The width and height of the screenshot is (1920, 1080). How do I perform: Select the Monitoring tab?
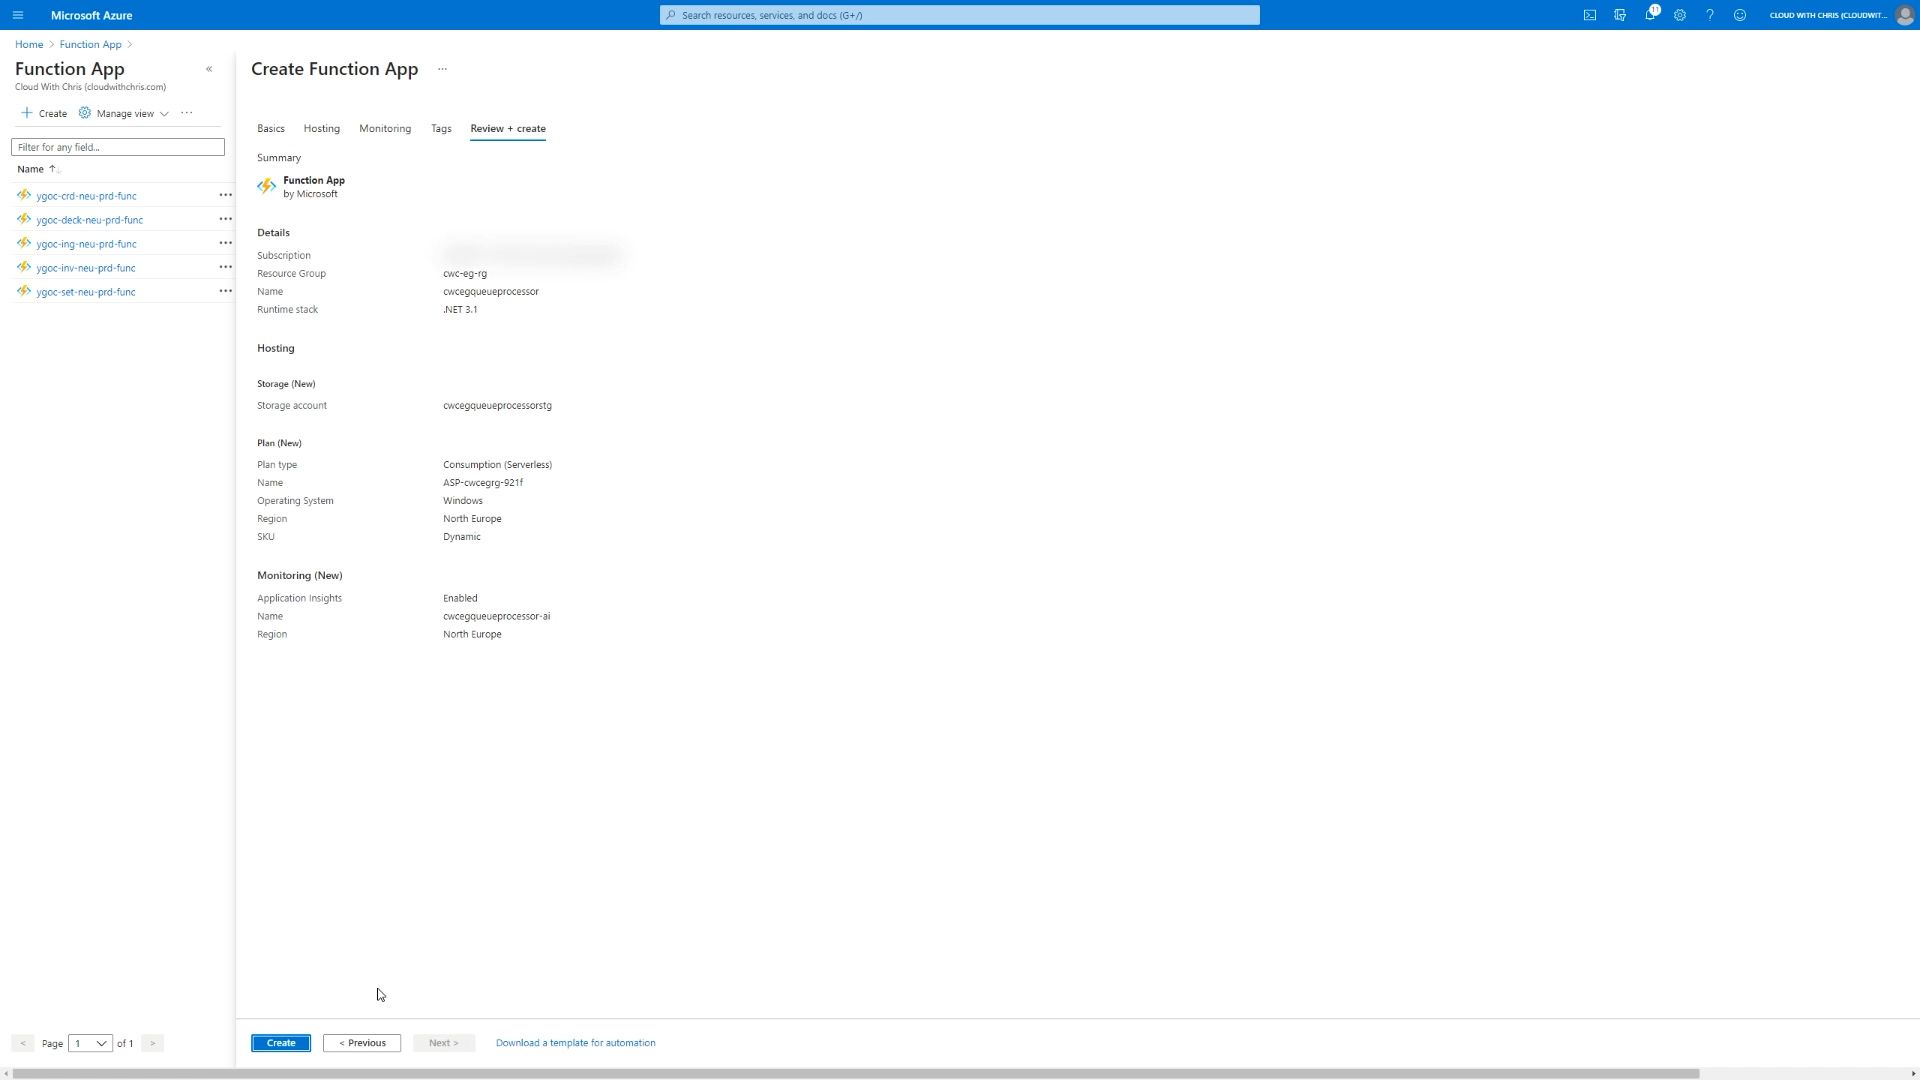(x=384, y=128)
